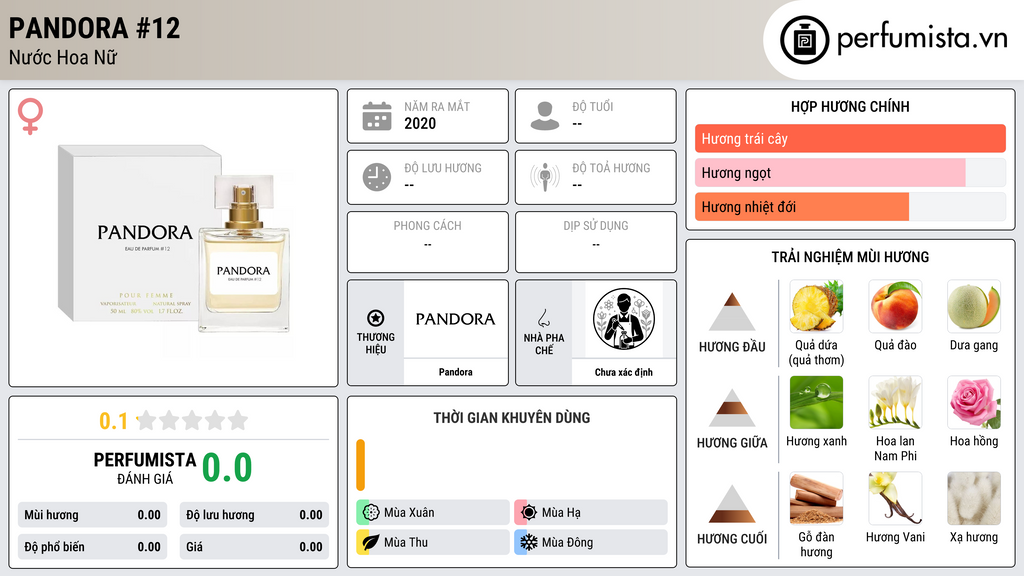The width and height of the screenshot is (1024, 576).
Task: Click the yellow 0.1 user rating value
Action: (x=114, y=421)
